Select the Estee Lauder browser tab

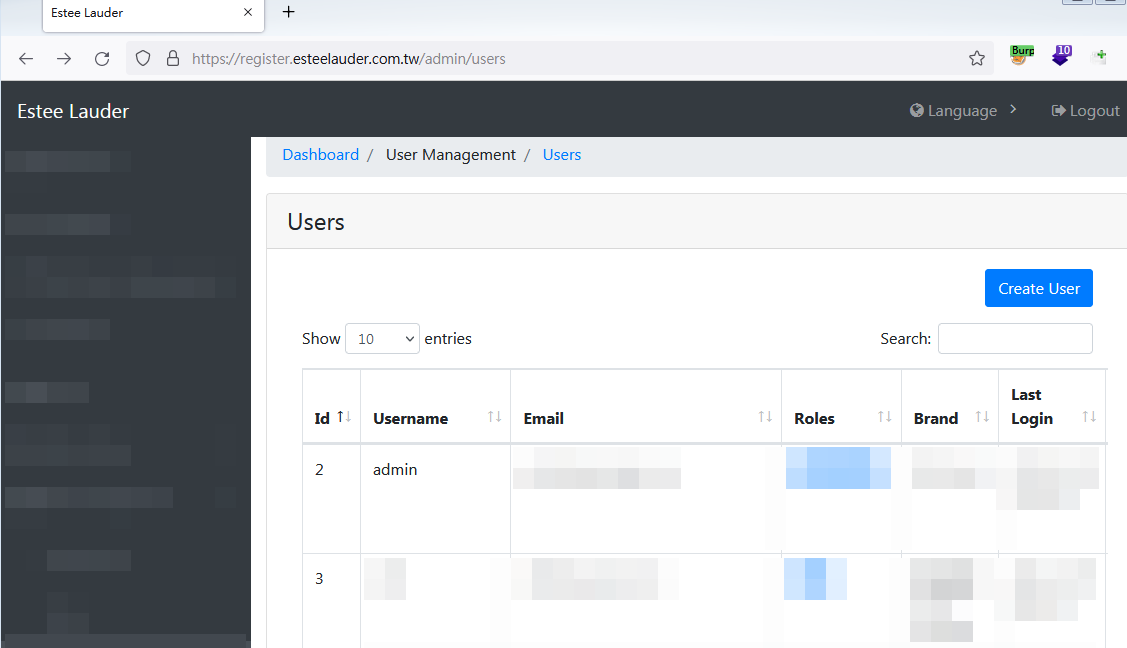tap(153, 14)
